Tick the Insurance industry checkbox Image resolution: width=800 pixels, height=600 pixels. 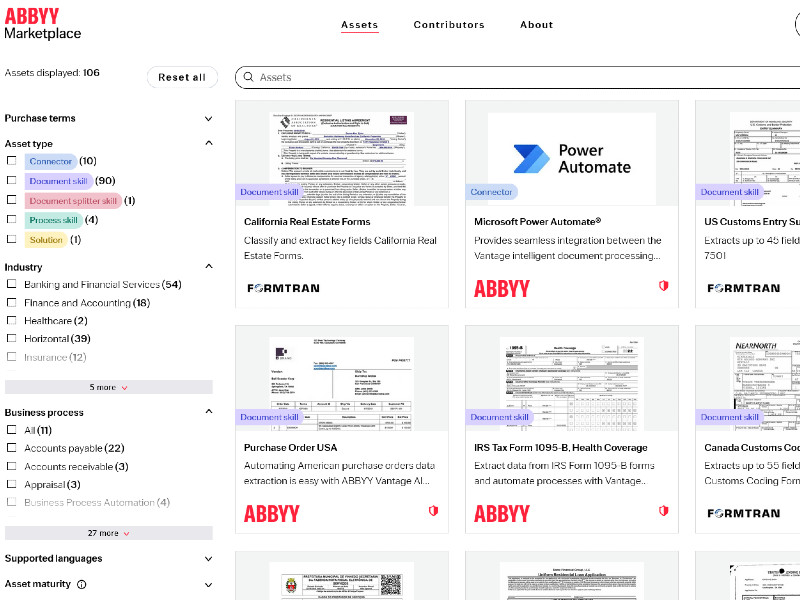(x=12, y=356)
